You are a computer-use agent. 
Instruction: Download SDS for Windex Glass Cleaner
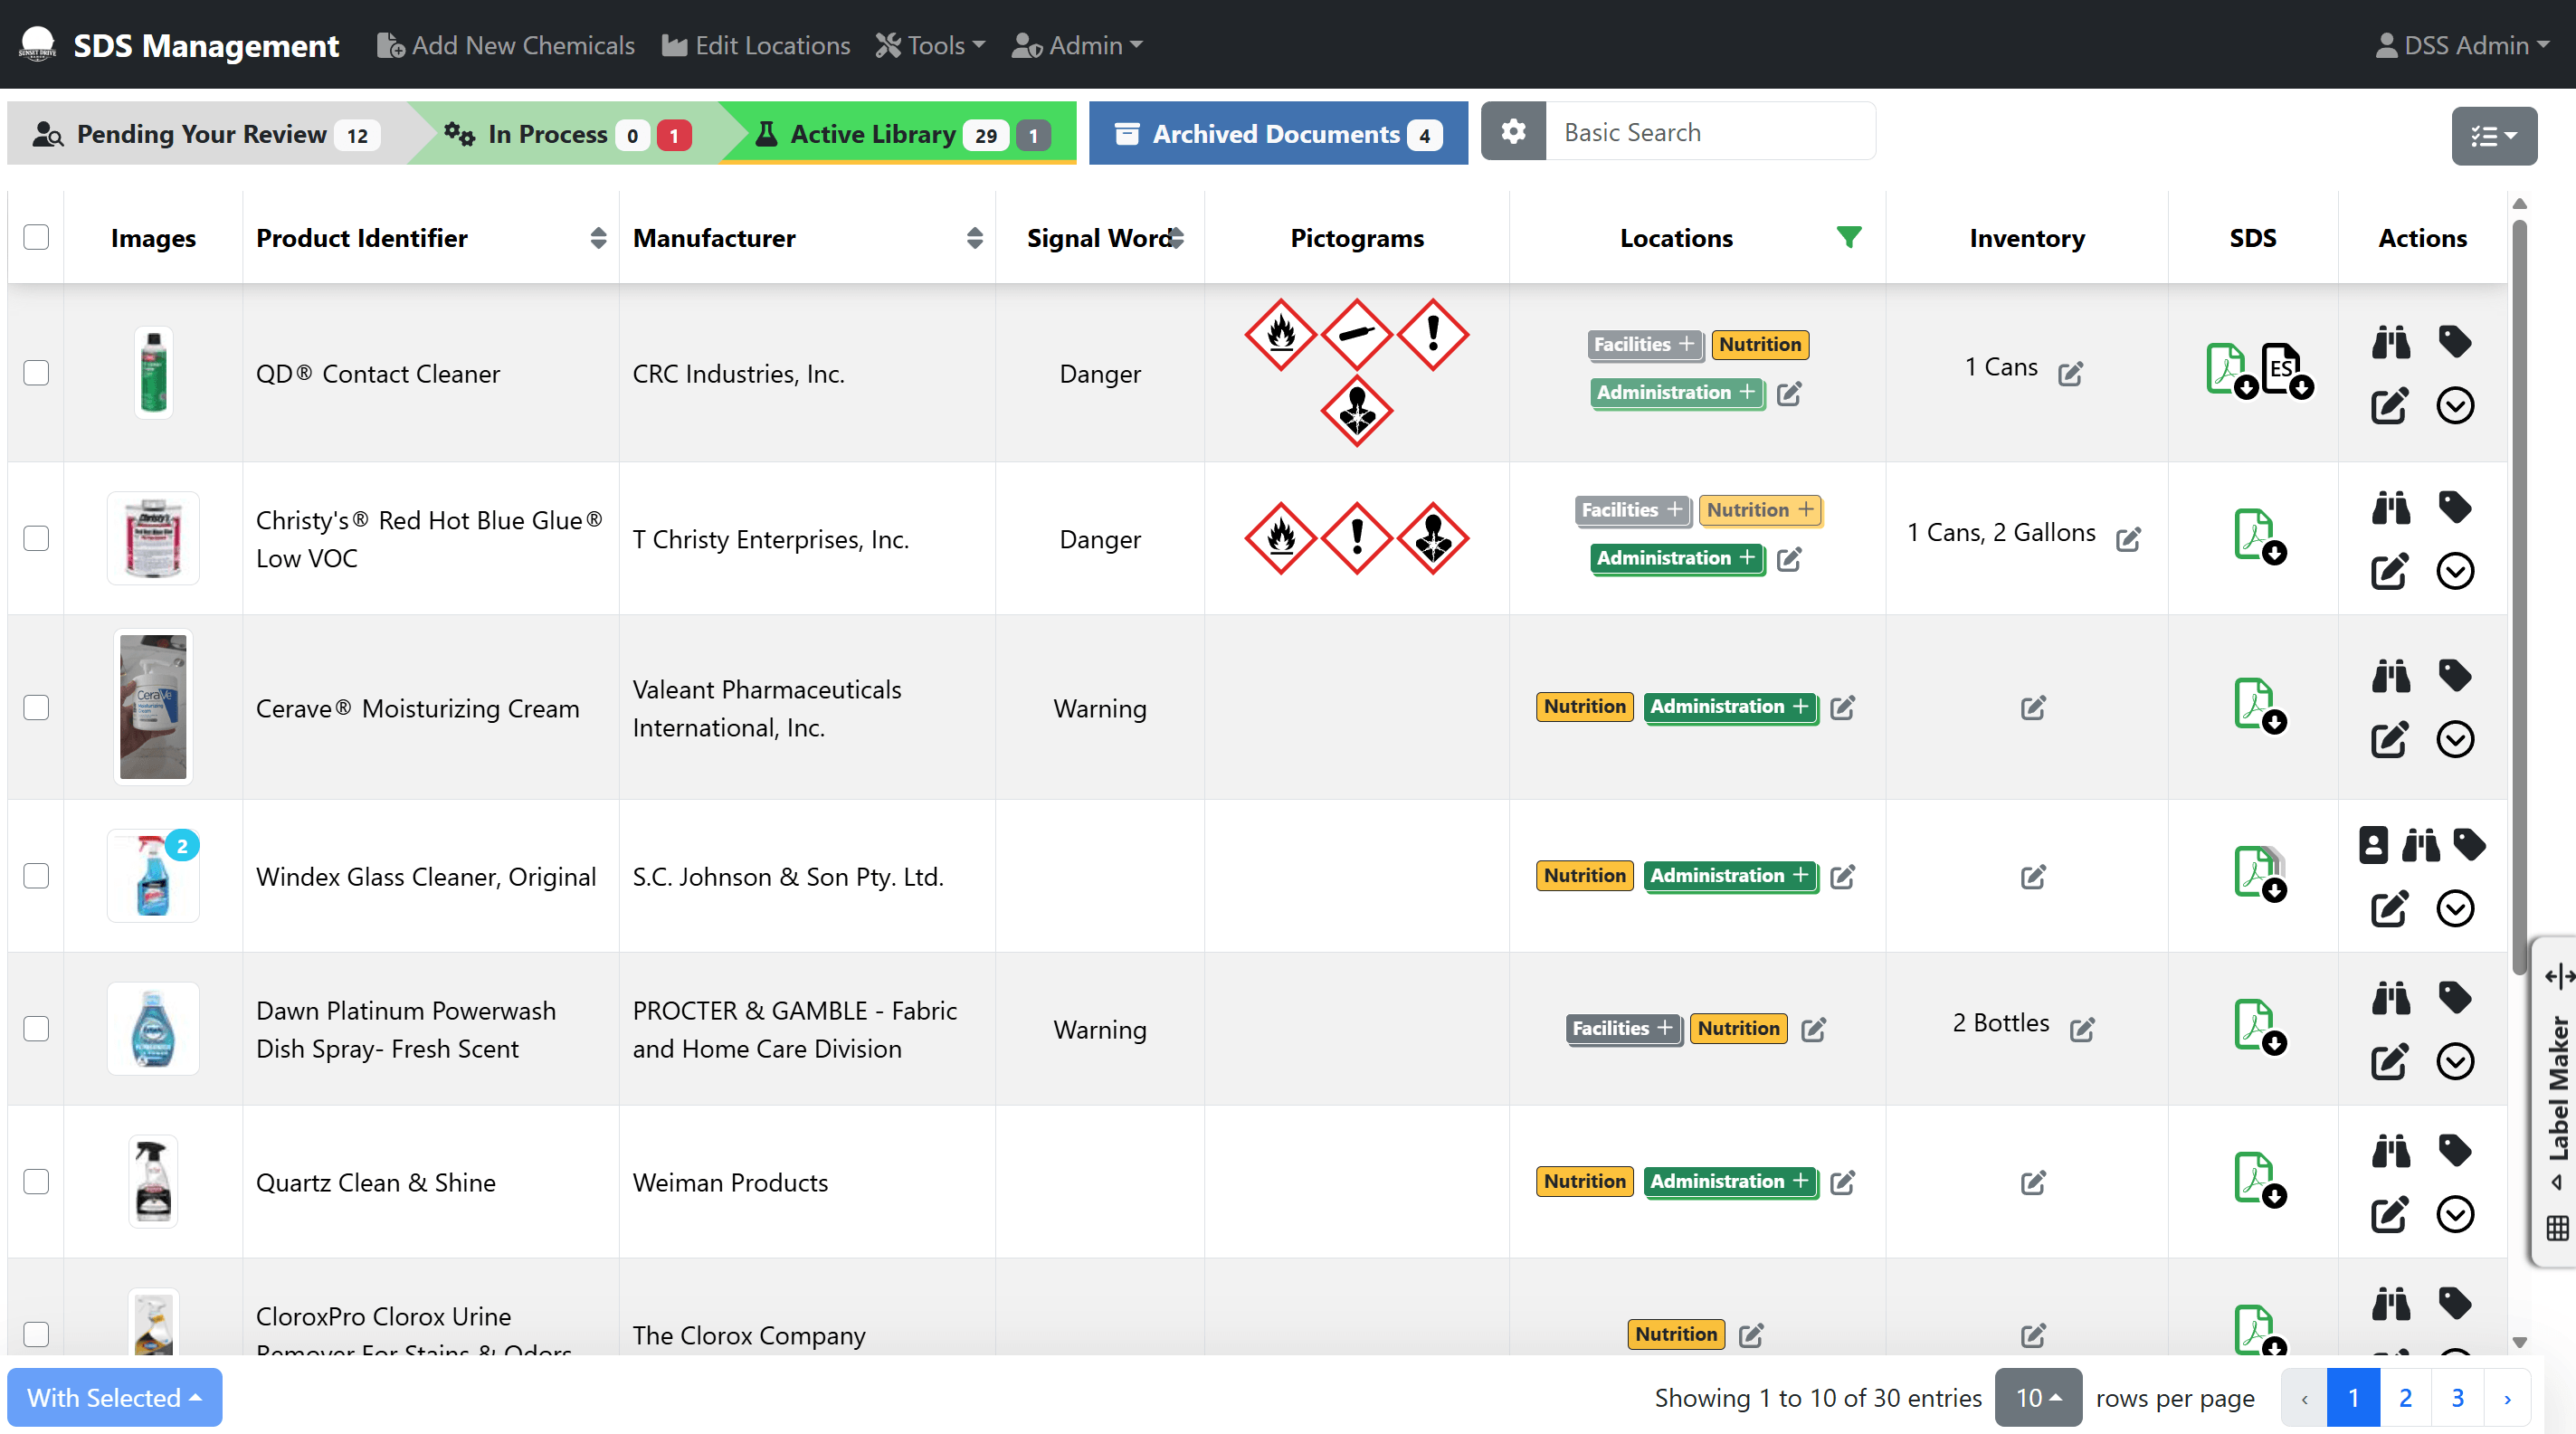(x=2259, y=874)
